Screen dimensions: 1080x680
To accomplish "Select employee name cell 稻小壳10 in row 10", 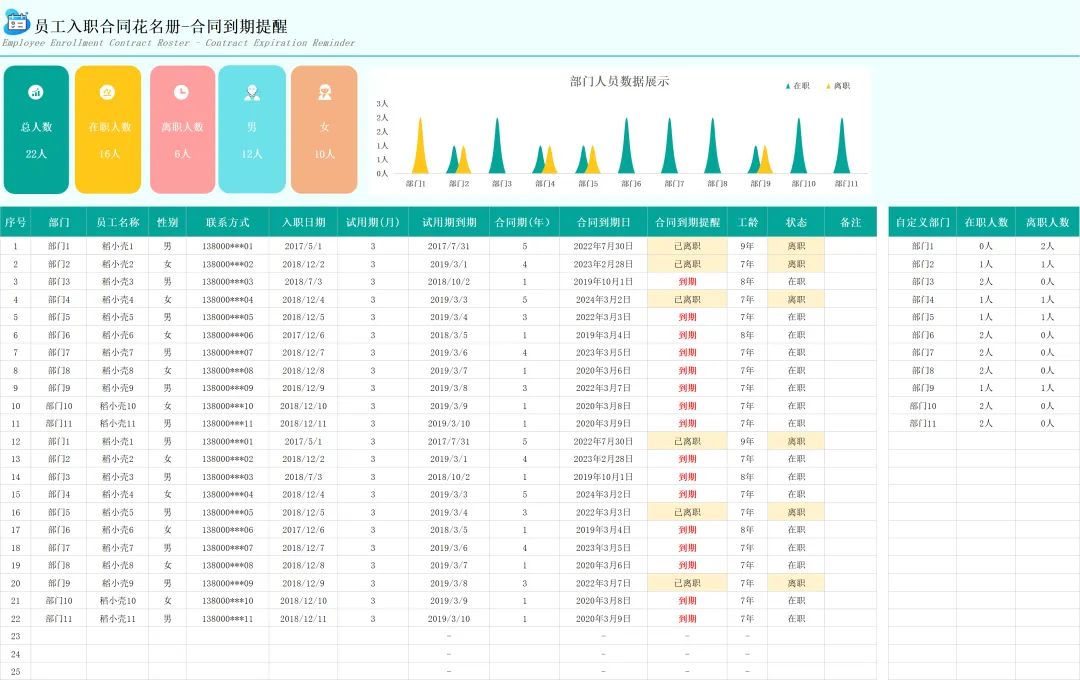I will [118, 406].
